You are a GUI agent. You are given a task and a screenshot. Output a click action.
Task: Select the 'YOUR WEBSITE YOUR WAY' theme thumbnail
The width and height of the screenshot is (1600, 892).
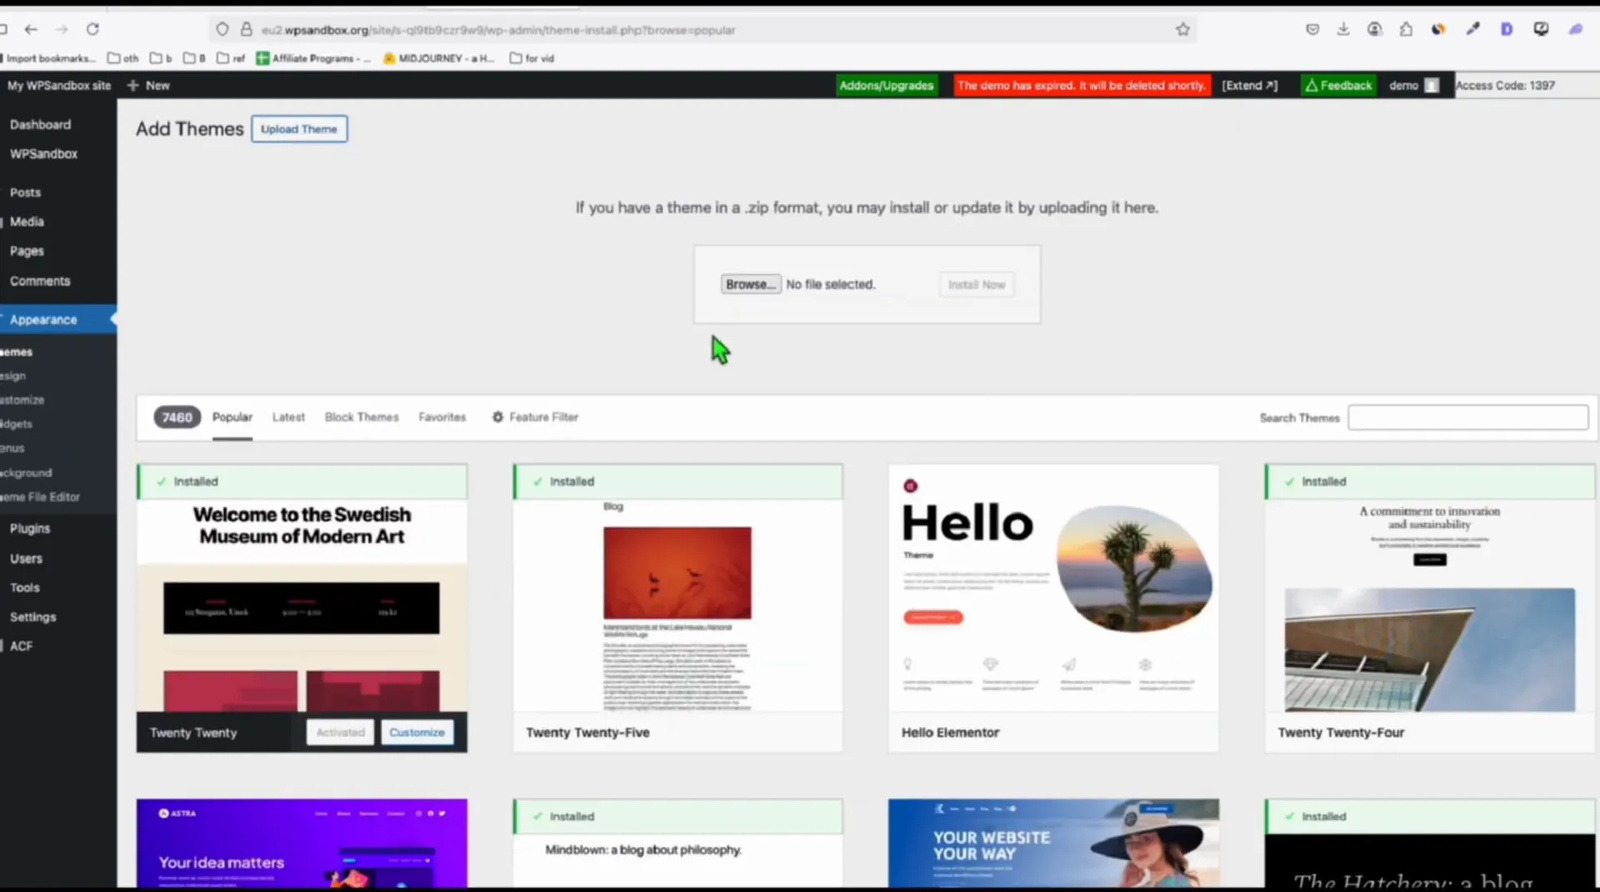tap(1054, 843)
